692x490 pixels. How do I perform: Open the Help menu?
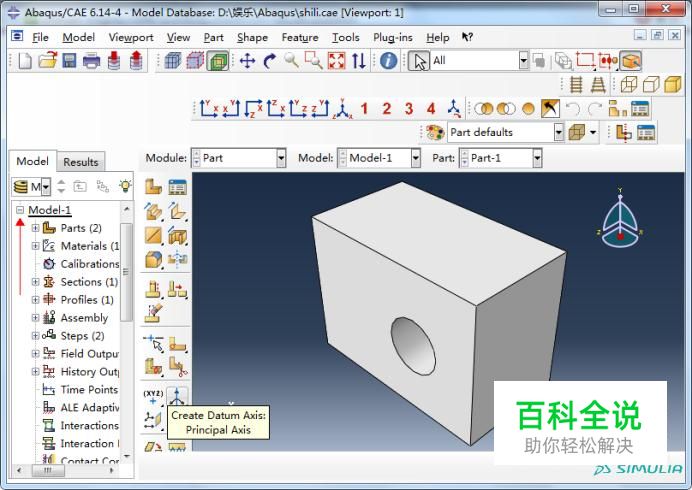point(437,38)
